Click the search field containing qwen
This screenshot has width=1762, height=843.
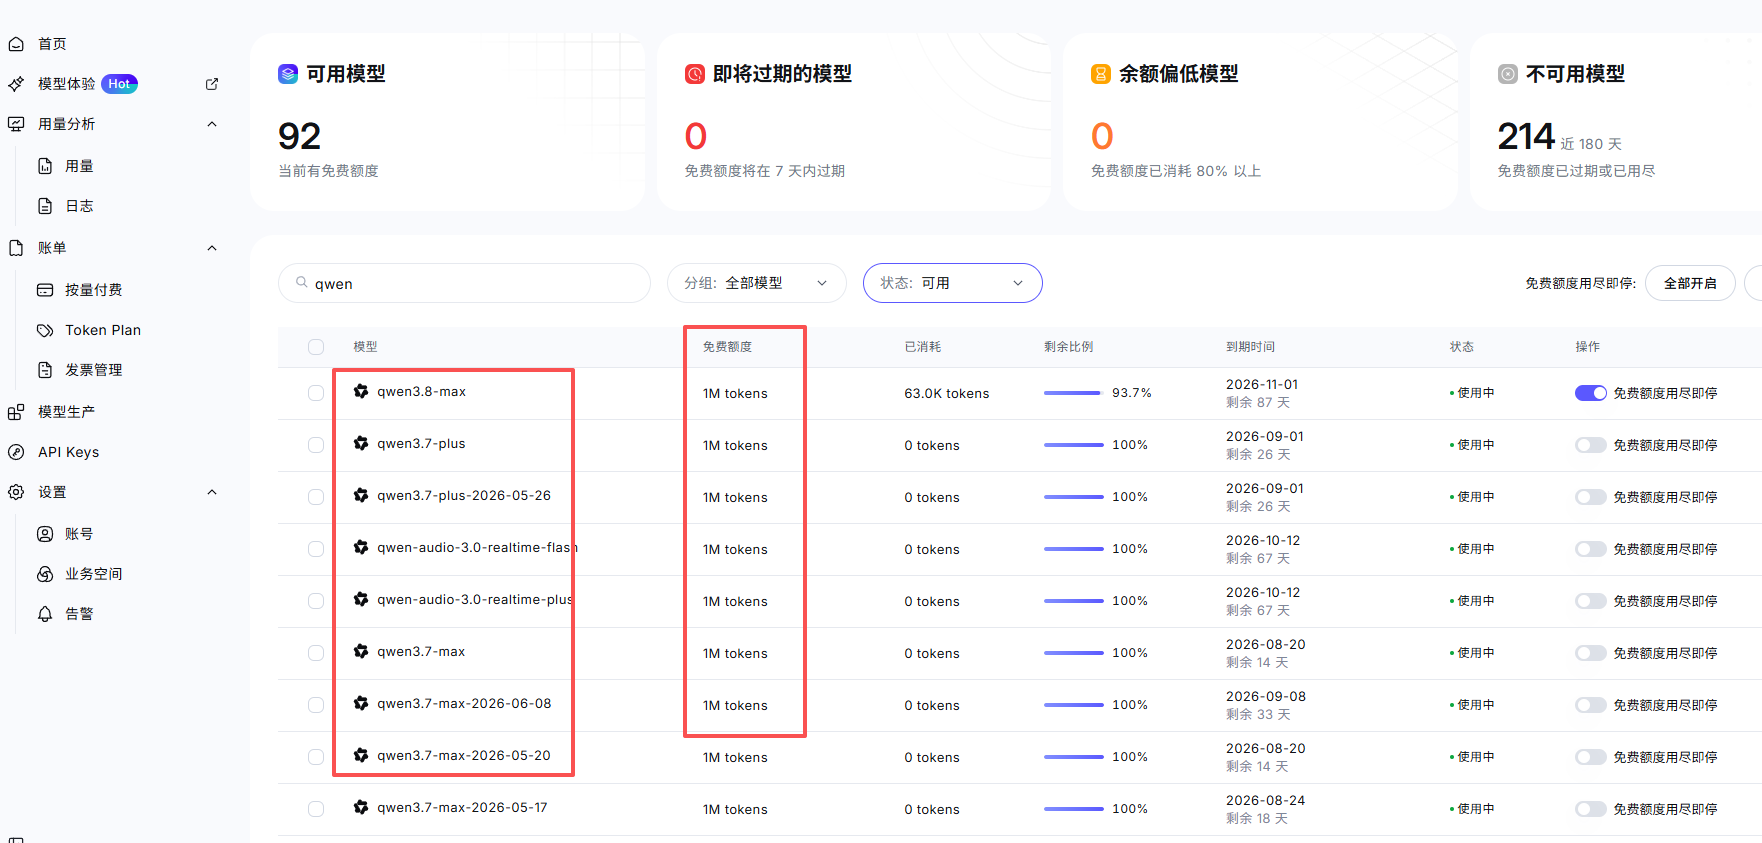464,283
